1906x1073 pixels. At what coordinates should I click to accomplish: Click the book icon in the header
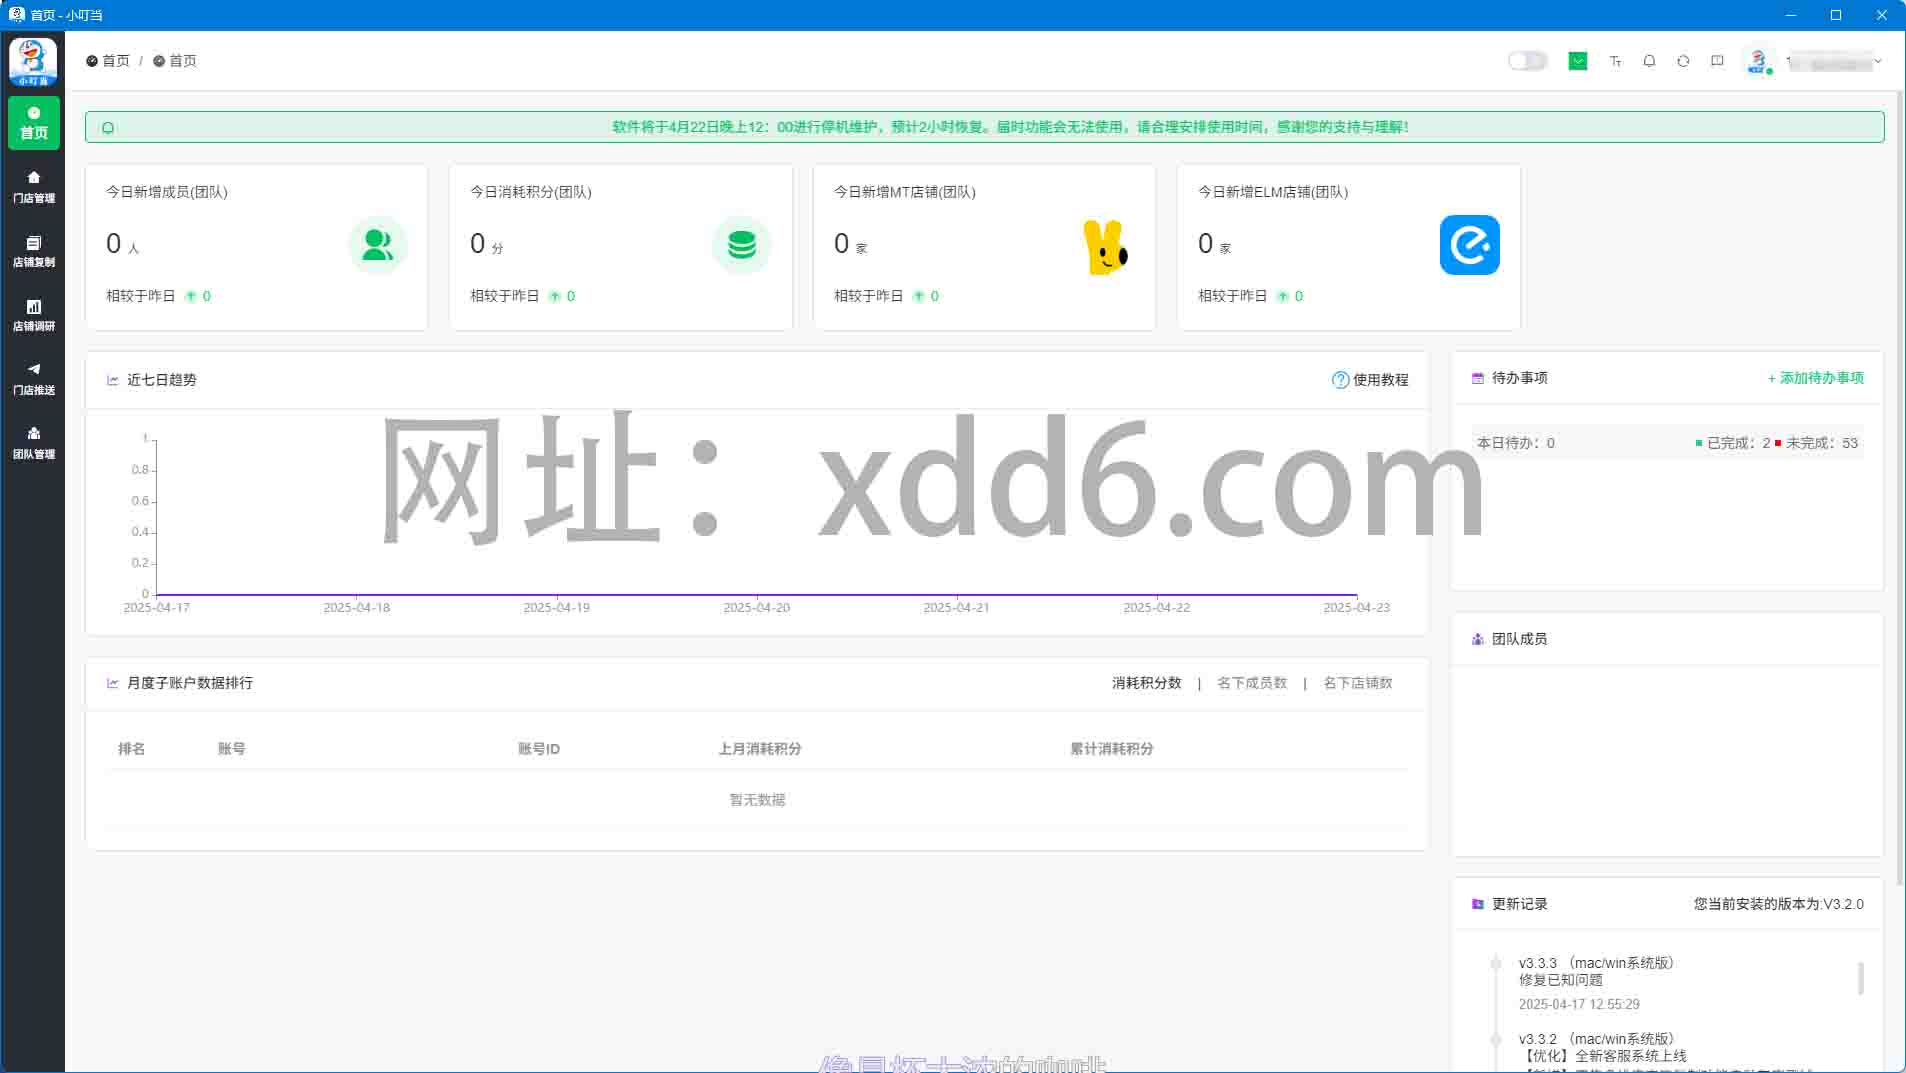(x=1717, y=61)
